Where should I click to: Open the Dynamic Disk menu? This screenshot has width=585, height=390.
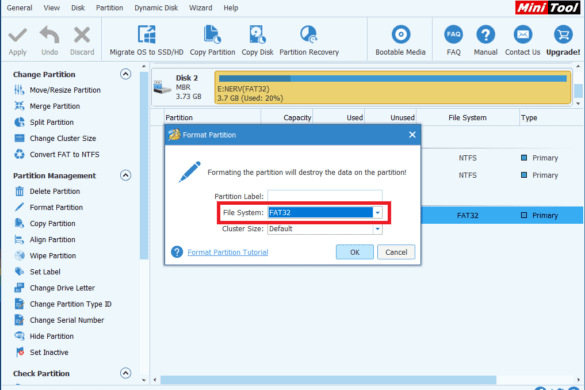point(156,7)
